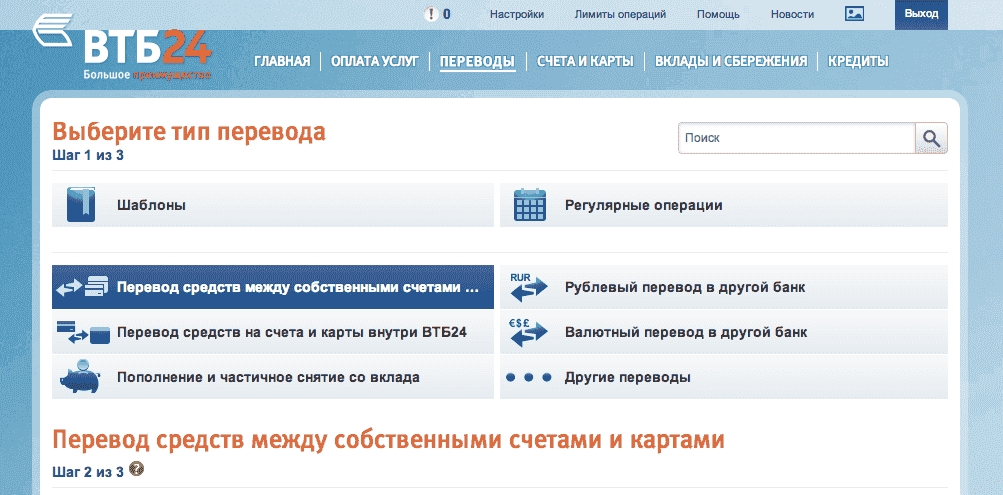Open Счета и карты section
Viewport: 1003px width, 495px height.
pos(585,61)
